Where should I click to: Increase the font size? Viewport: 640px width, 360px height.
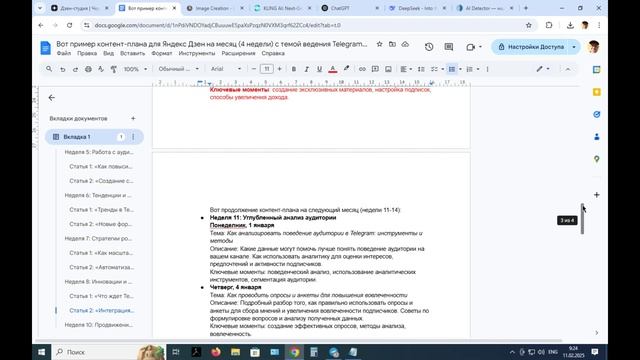click(x=280, y=69)
